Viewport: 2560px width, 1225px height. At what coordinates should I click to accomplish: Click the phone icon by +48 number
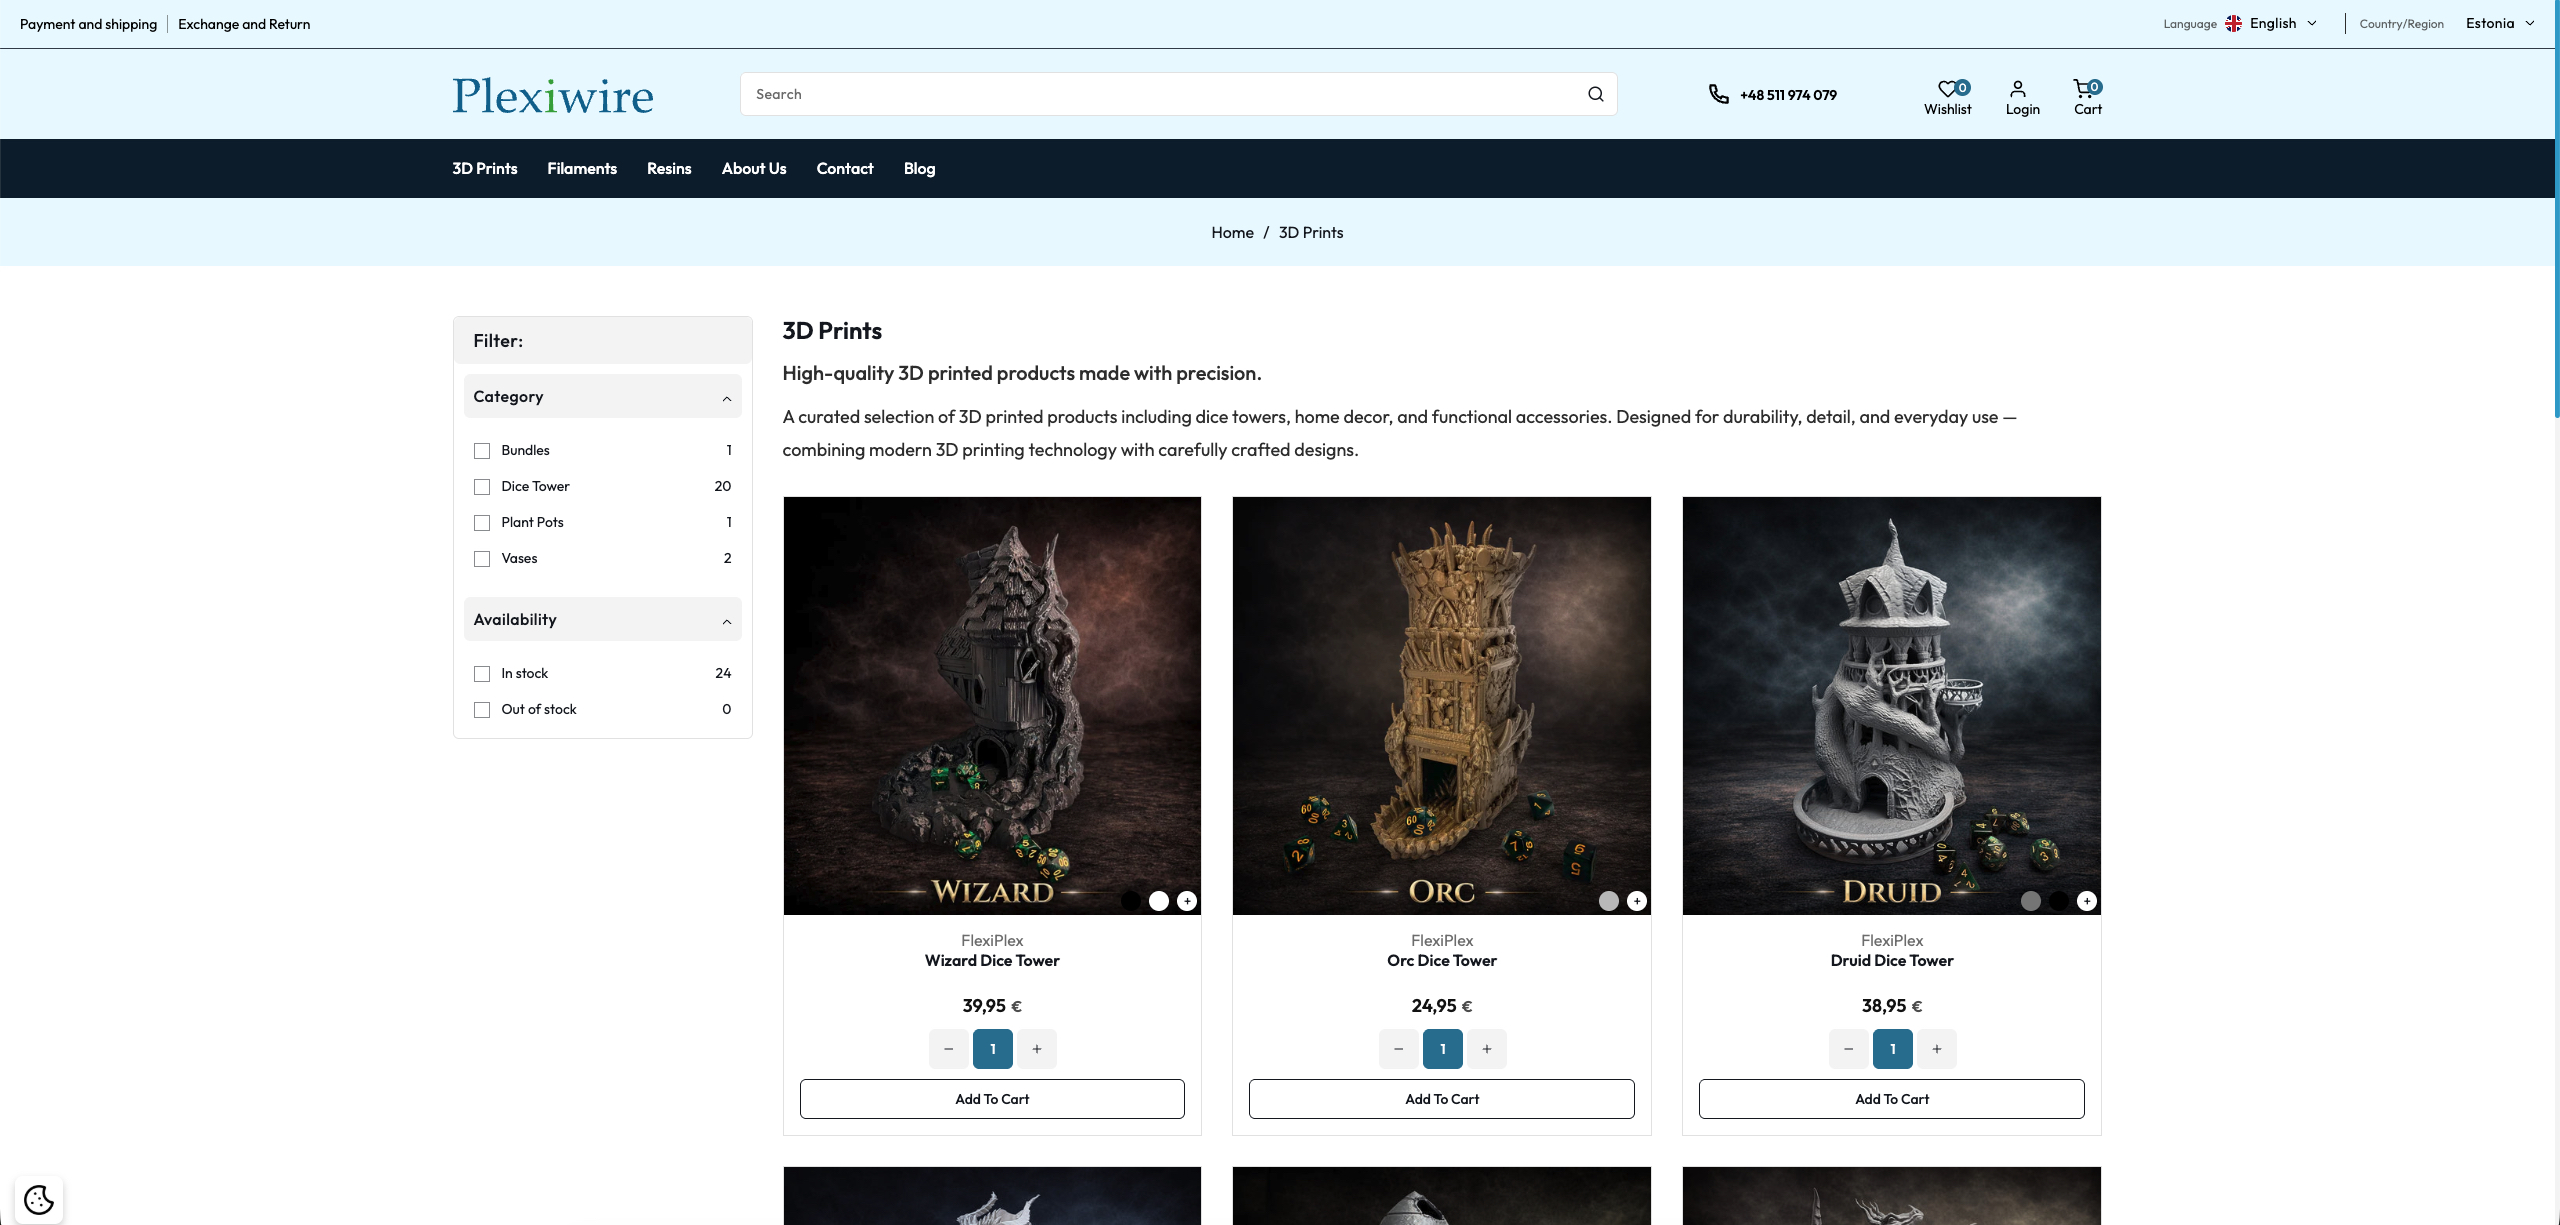1718,94
